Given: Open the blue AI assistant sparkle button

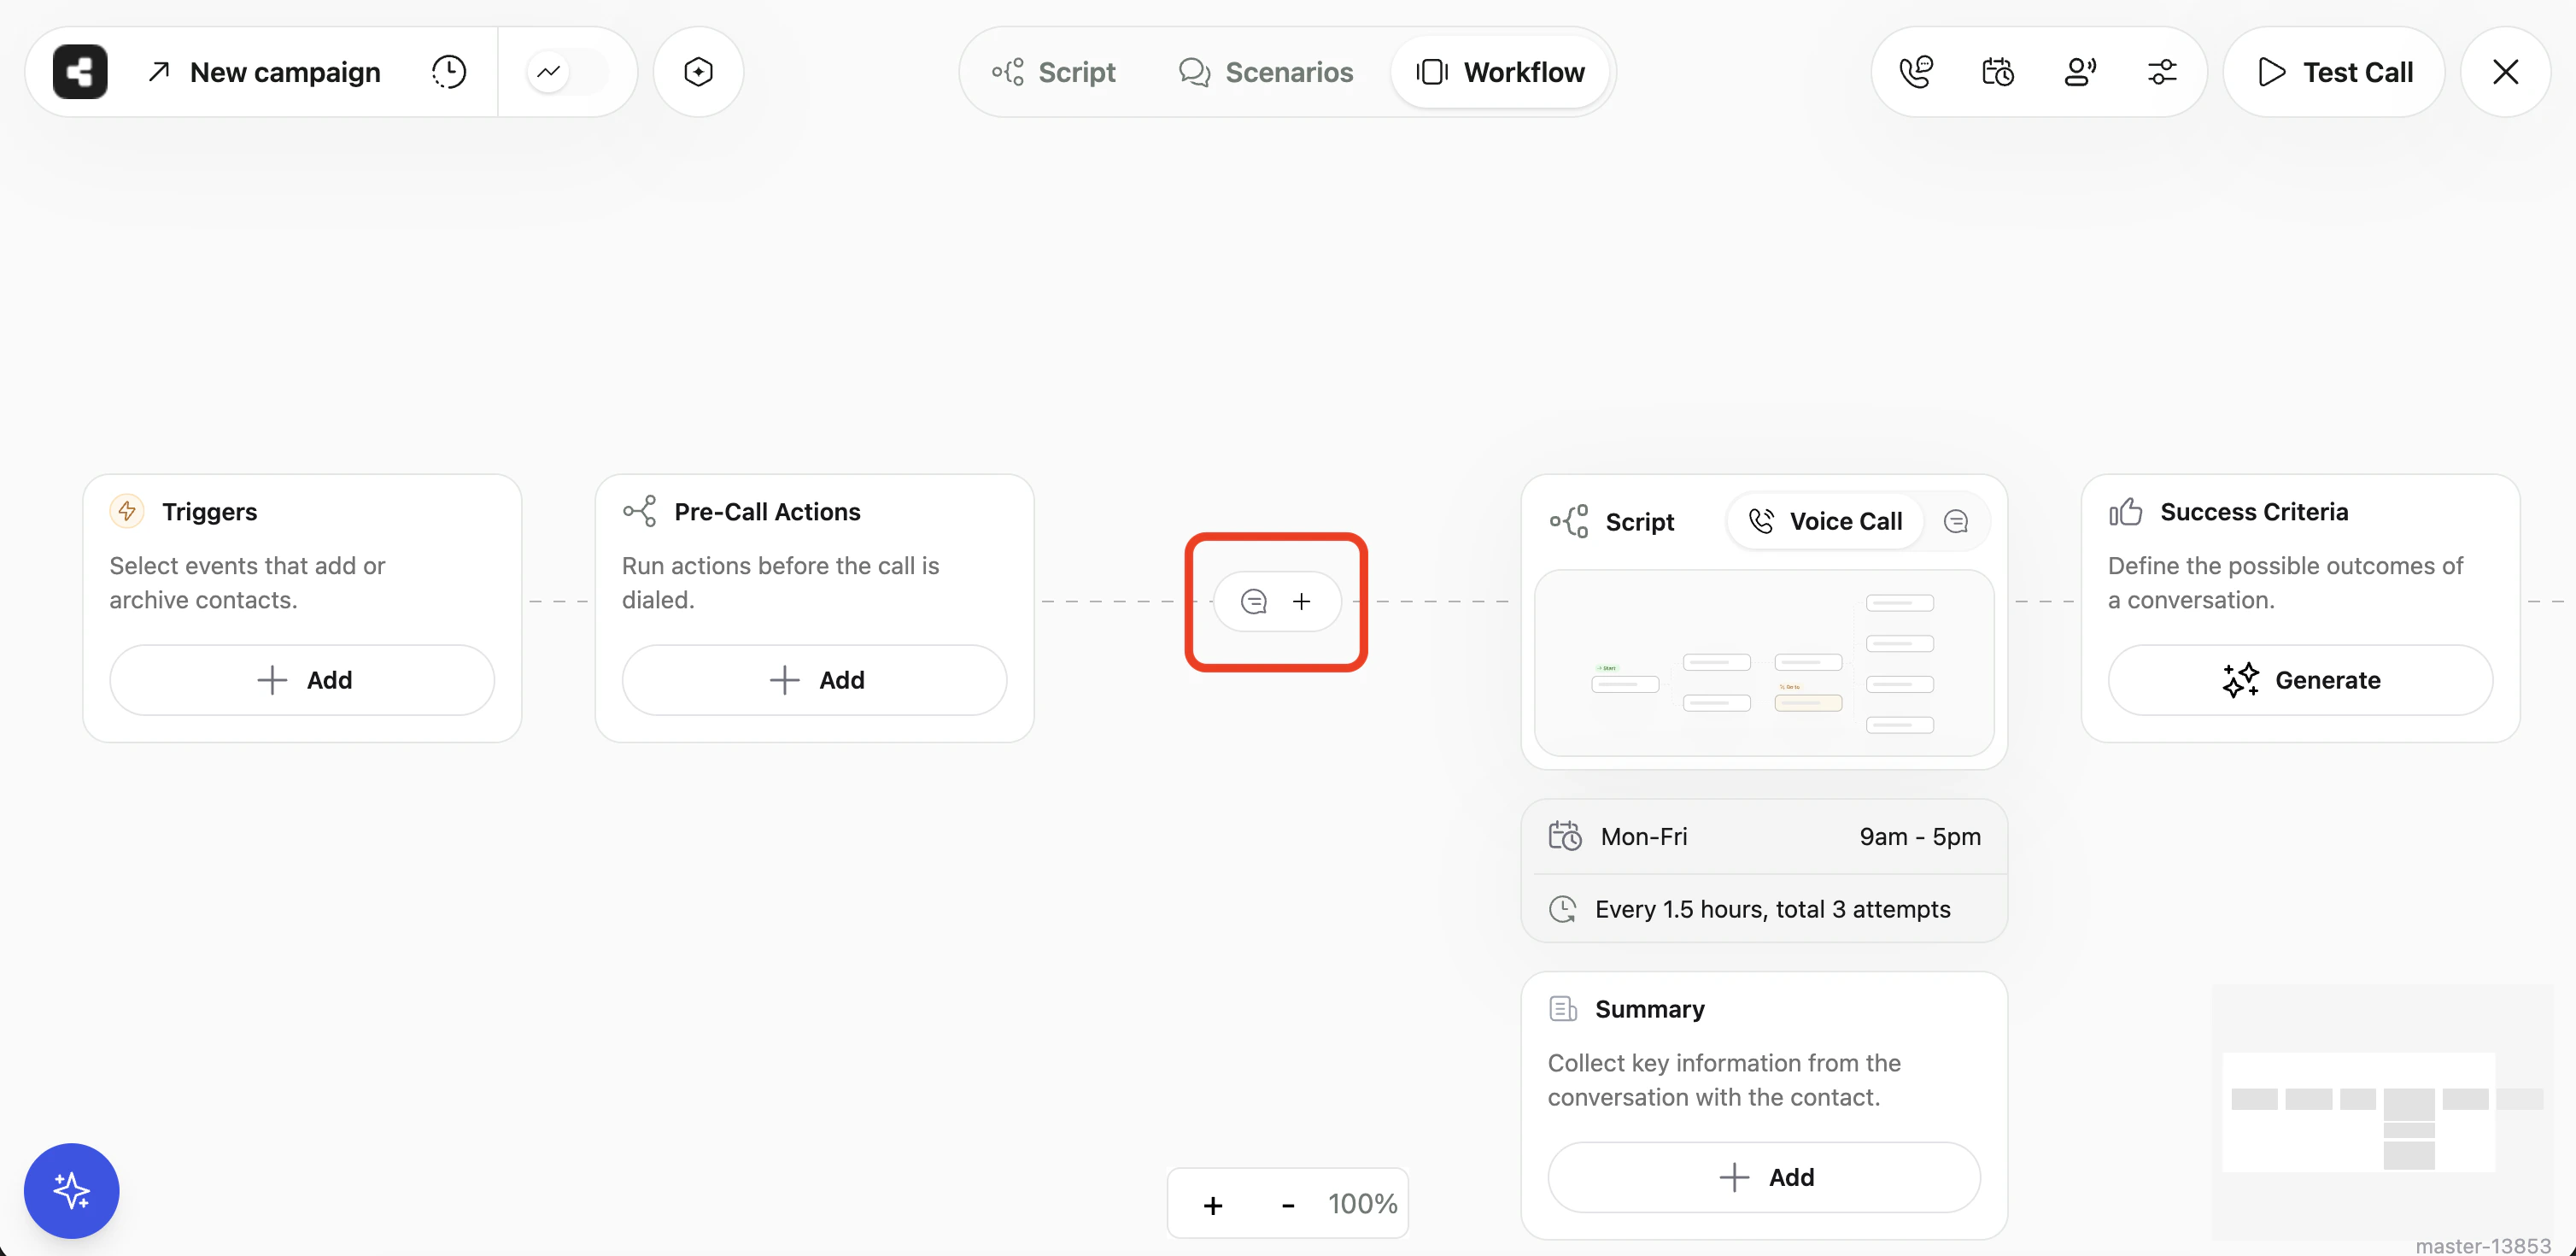Looking at the screenshot, I should click(71, 1190).
